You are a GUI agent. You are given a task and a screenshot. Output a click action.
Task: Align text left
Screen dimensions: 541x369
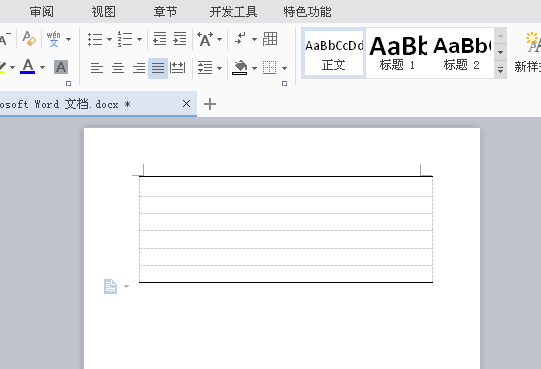click(x=97, y=68)
